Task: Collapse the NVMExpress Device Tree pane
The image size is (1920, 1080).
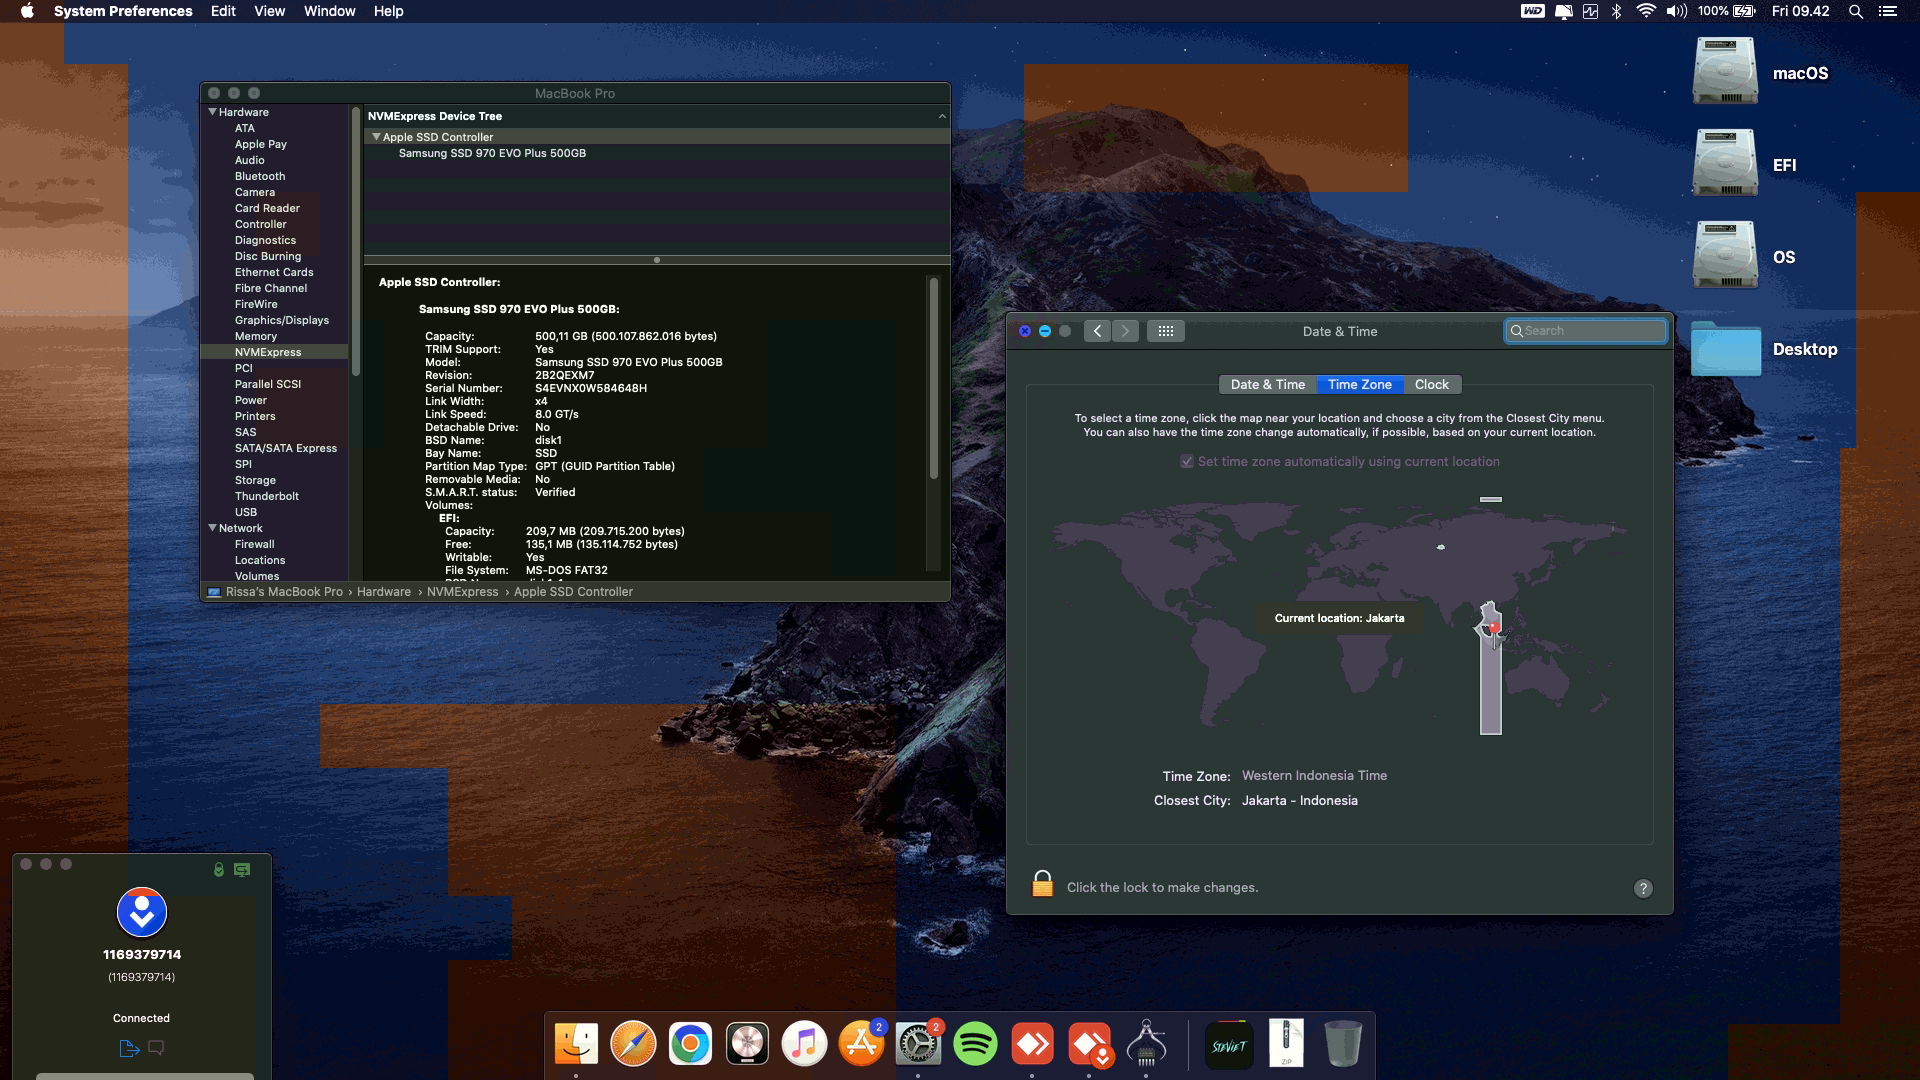Action: point(942,116)
